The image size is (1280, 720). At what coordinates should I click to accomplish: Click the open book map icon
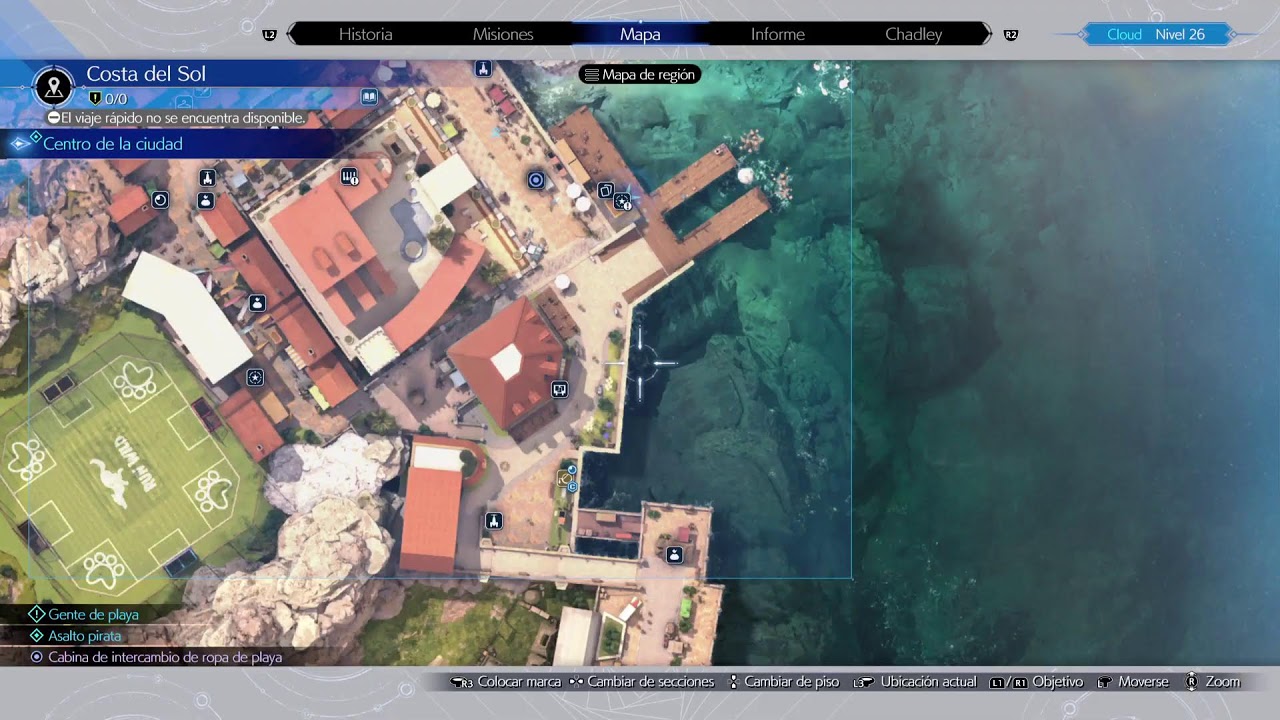(369, 97)
